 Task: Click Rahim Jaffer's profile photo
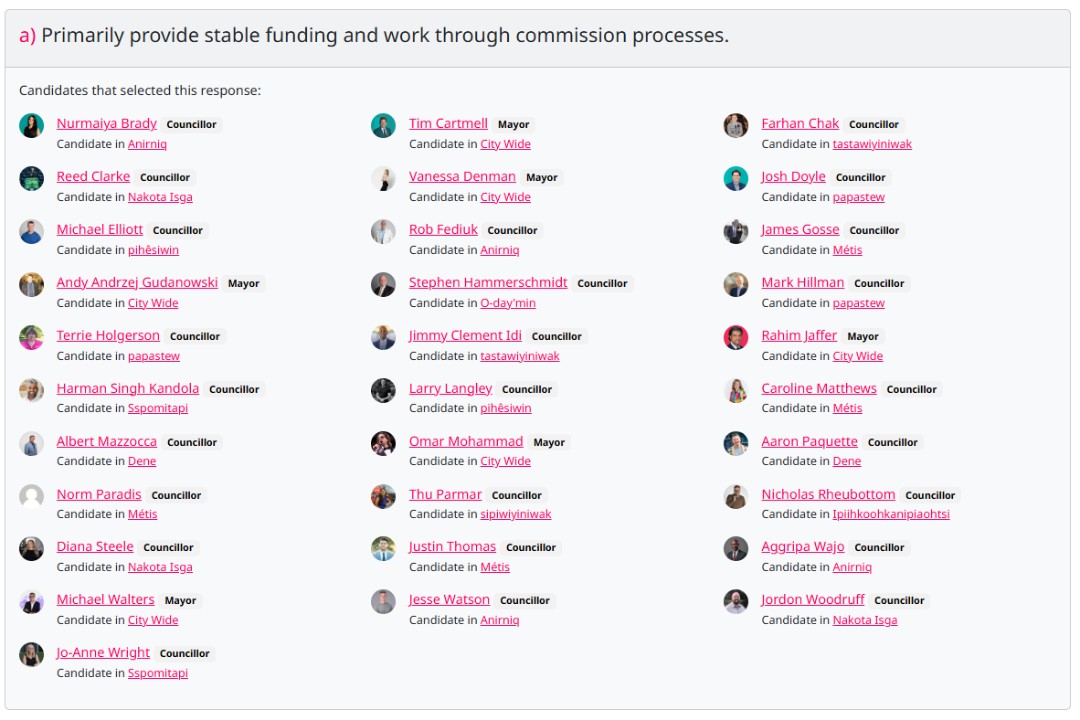point(736,337)
